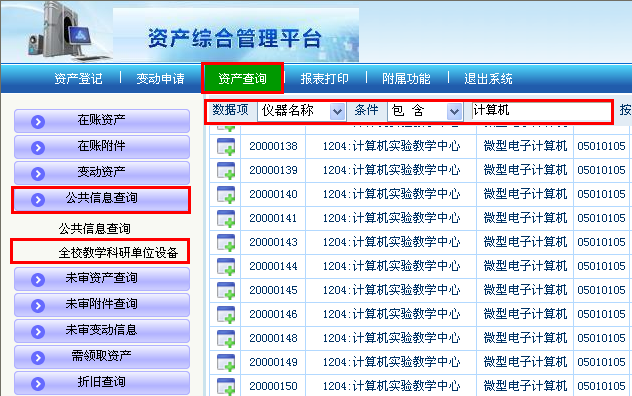Open the 折旧查询 sidebar section
The height and width of the screenshot is (396, 632).
[x=102, y=382]
